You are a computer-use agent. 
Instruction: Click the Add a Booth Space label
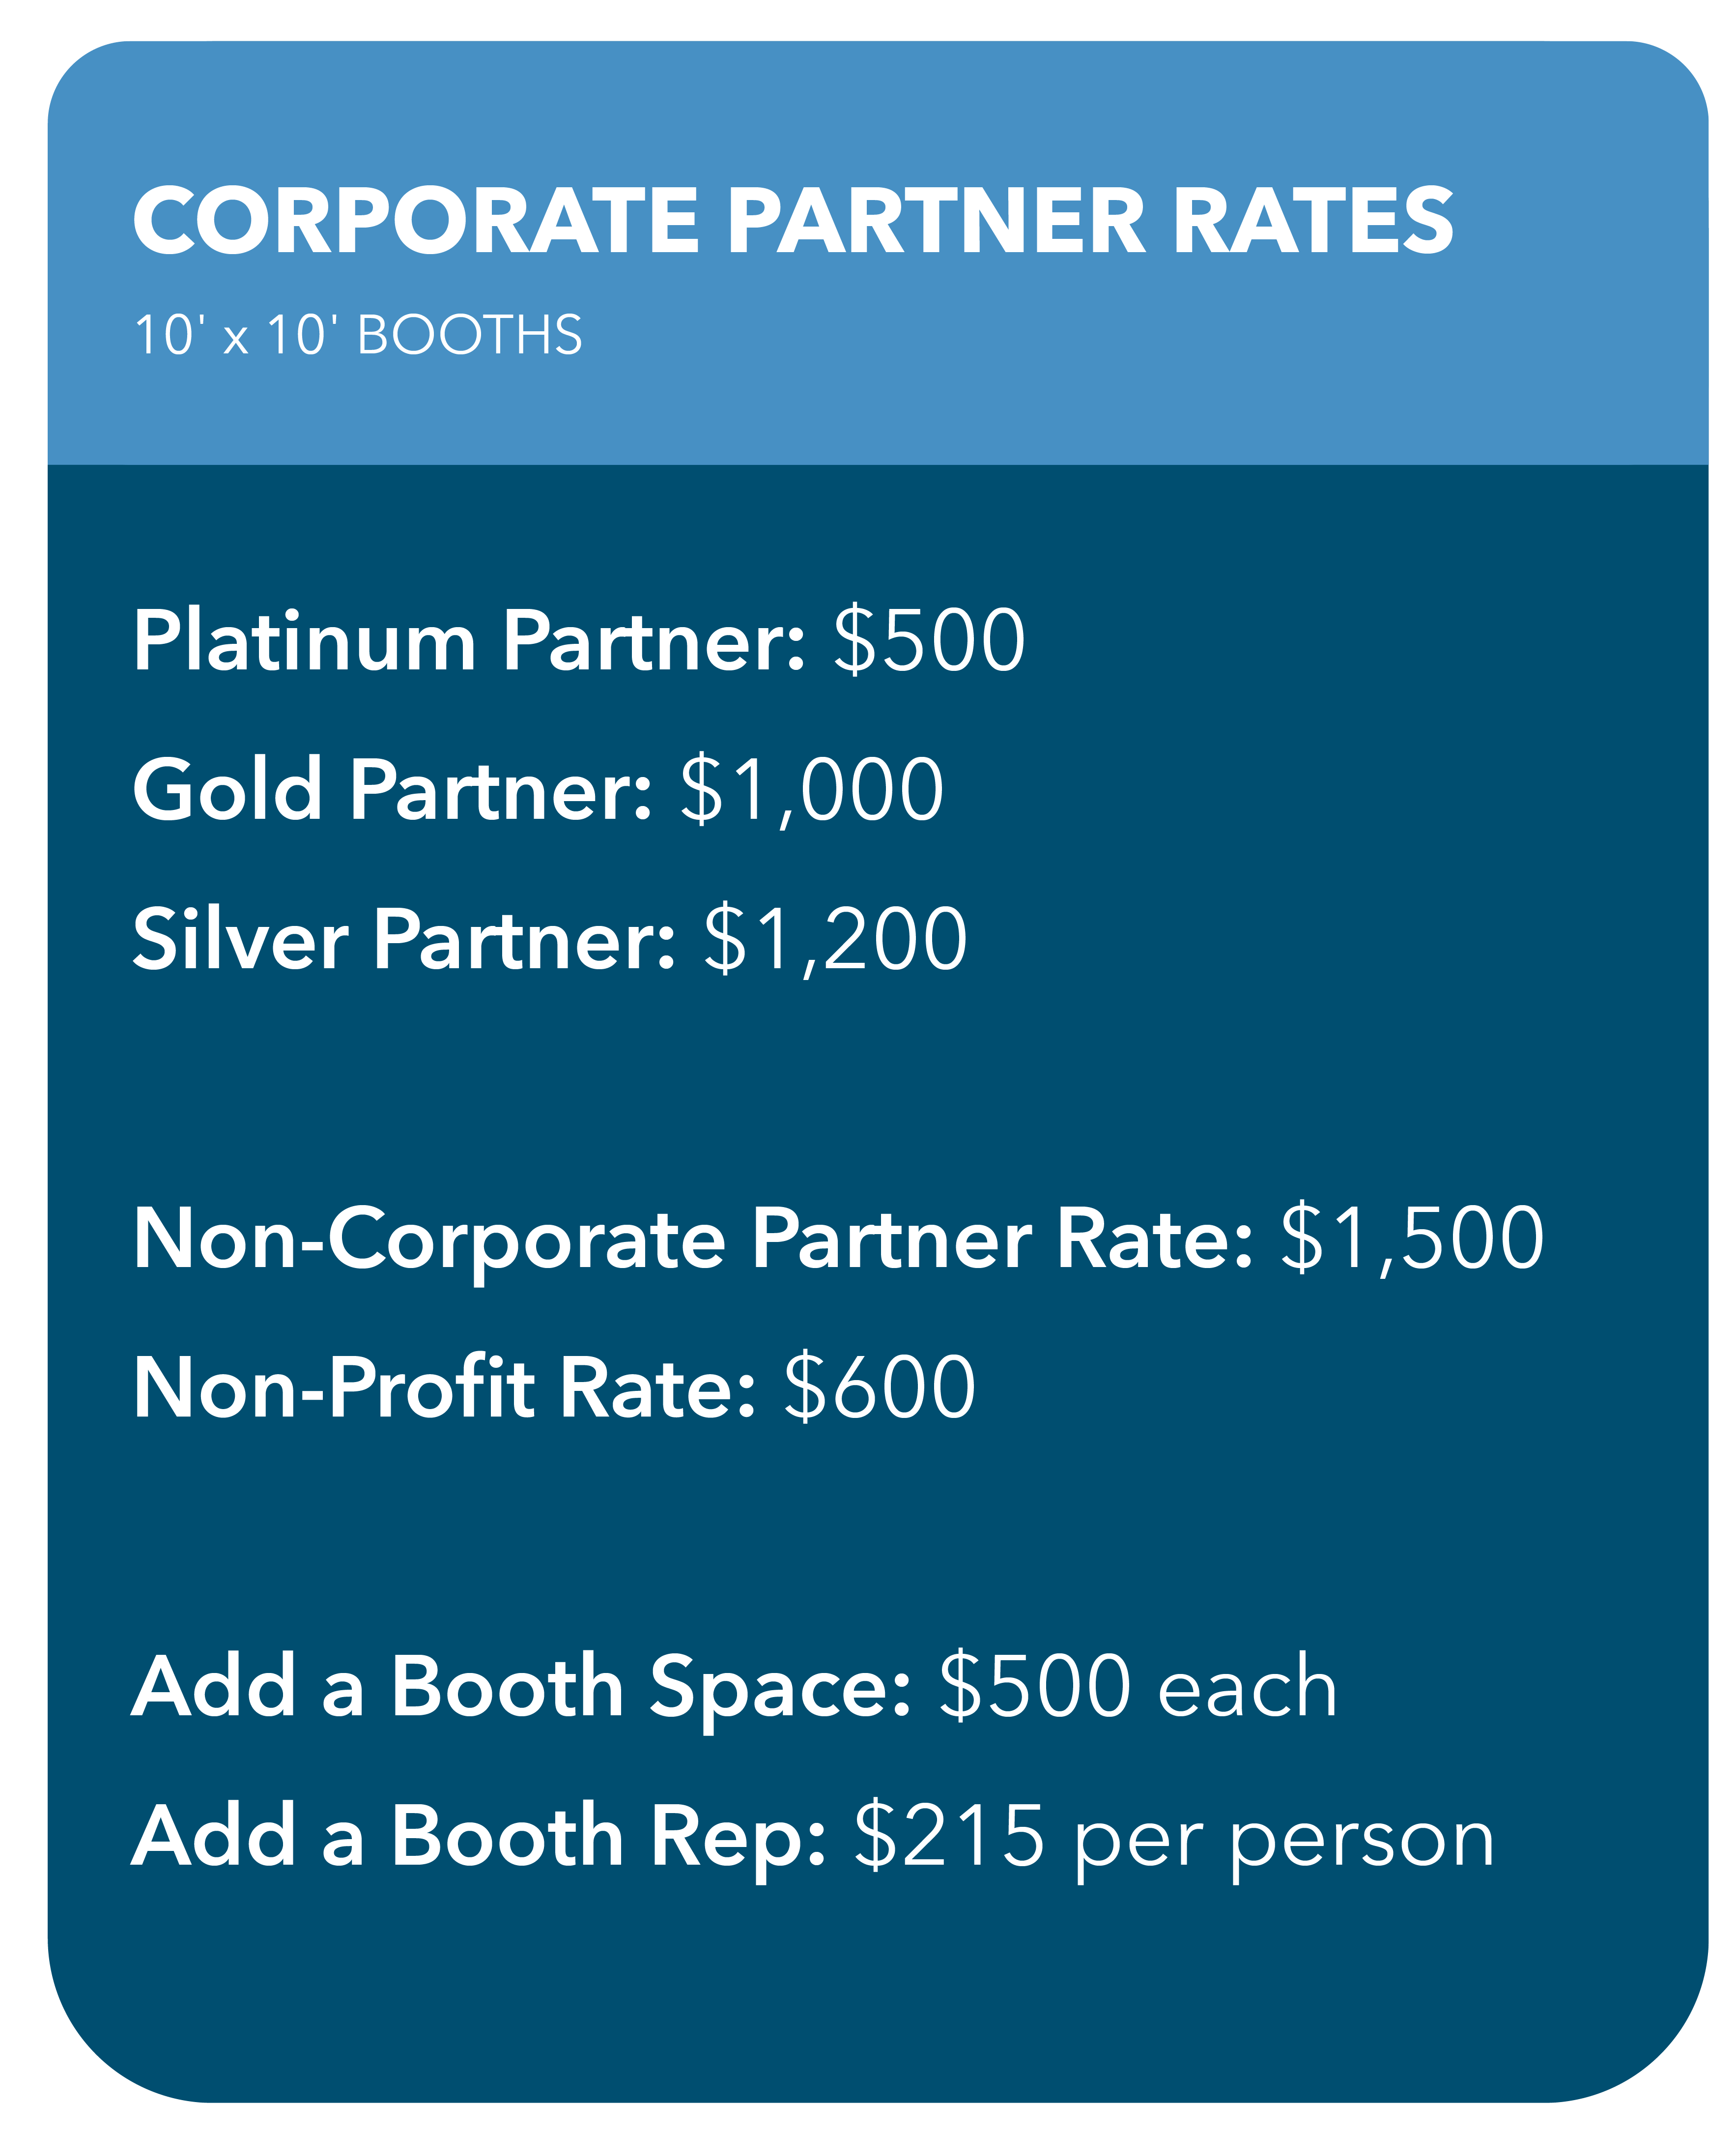(521, 1687)
